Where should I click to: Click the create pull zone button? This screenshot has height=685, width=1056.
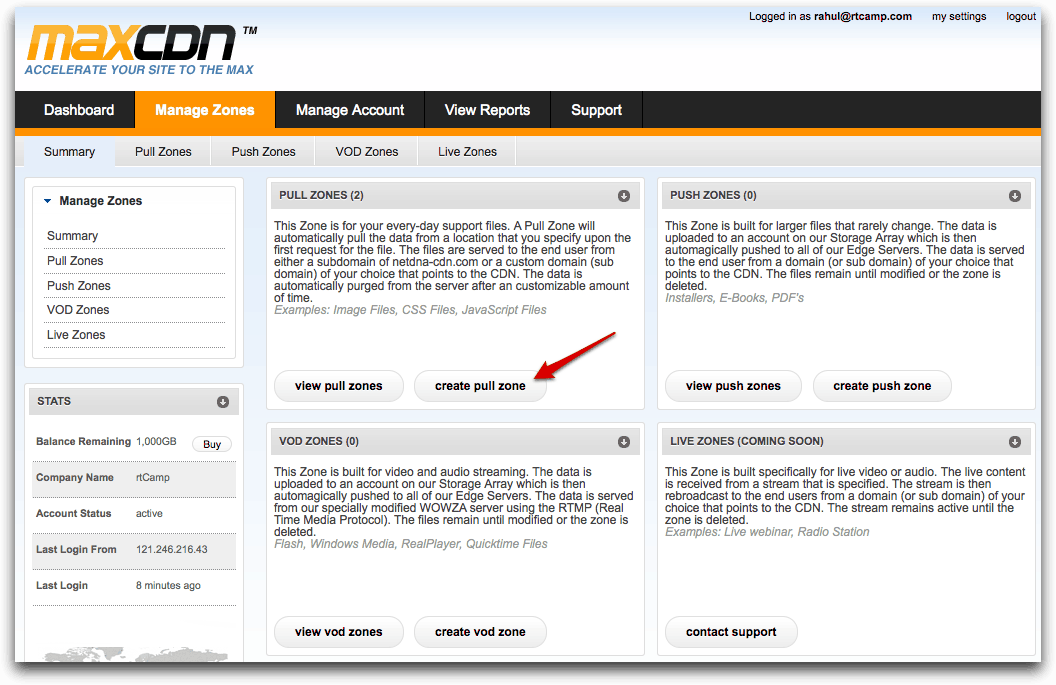480,386
